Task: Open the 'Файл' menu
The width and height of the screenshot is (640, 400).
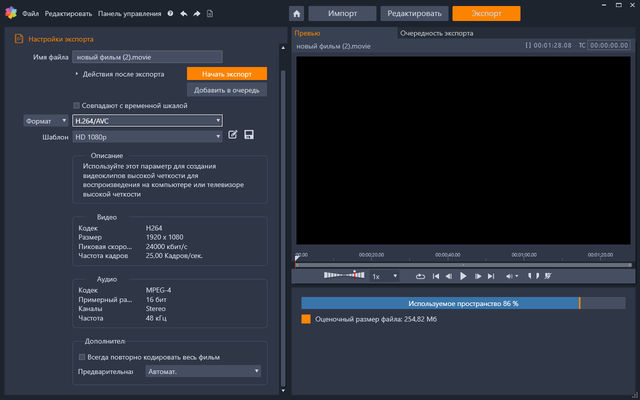Action: coord(31,14)
